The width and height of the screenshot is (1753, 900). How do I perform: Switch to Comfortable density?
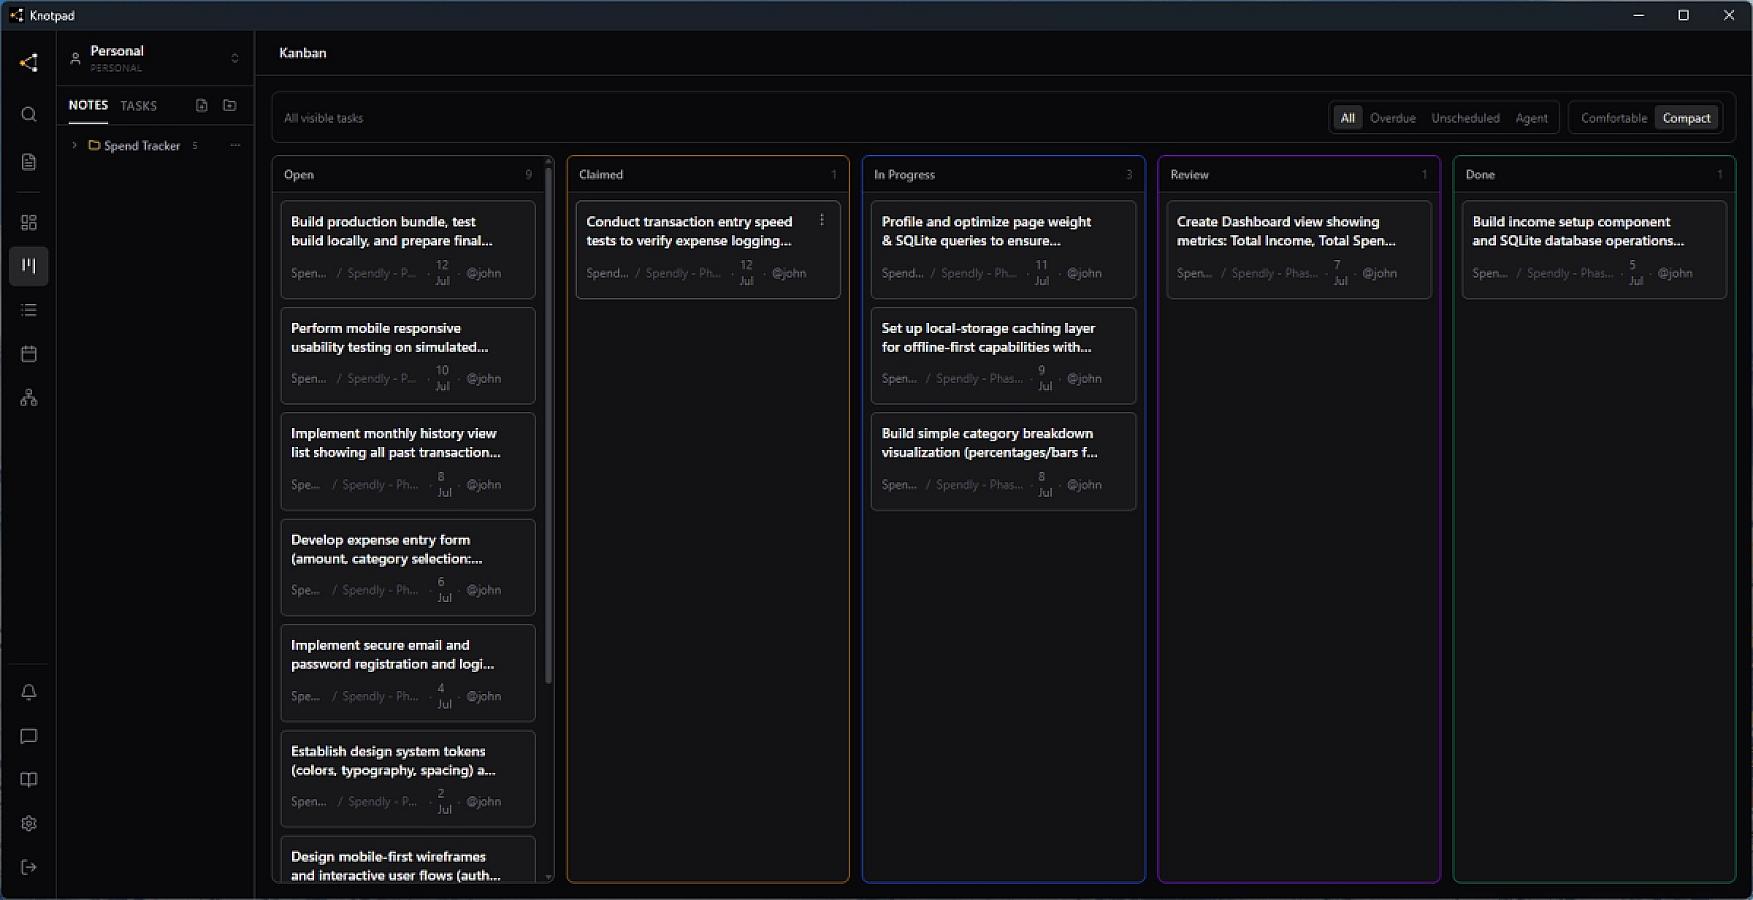point(1613,118)
